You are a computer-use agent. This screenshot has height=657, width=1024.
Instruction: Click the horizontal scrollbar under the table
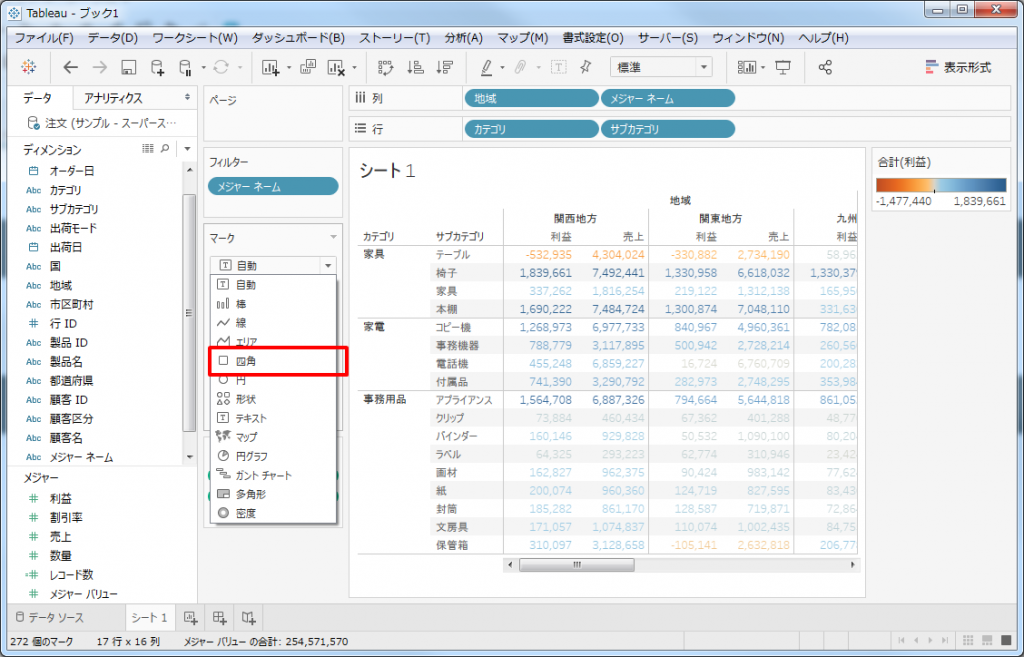tap(575, 564)
